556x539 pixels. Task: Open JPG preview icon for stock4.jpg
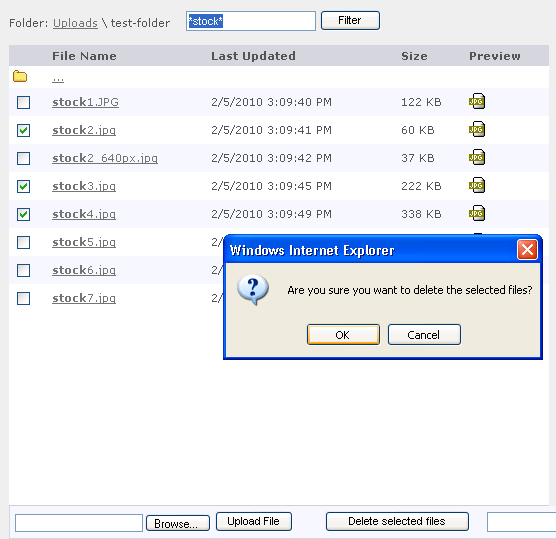(x=477, y=213)
